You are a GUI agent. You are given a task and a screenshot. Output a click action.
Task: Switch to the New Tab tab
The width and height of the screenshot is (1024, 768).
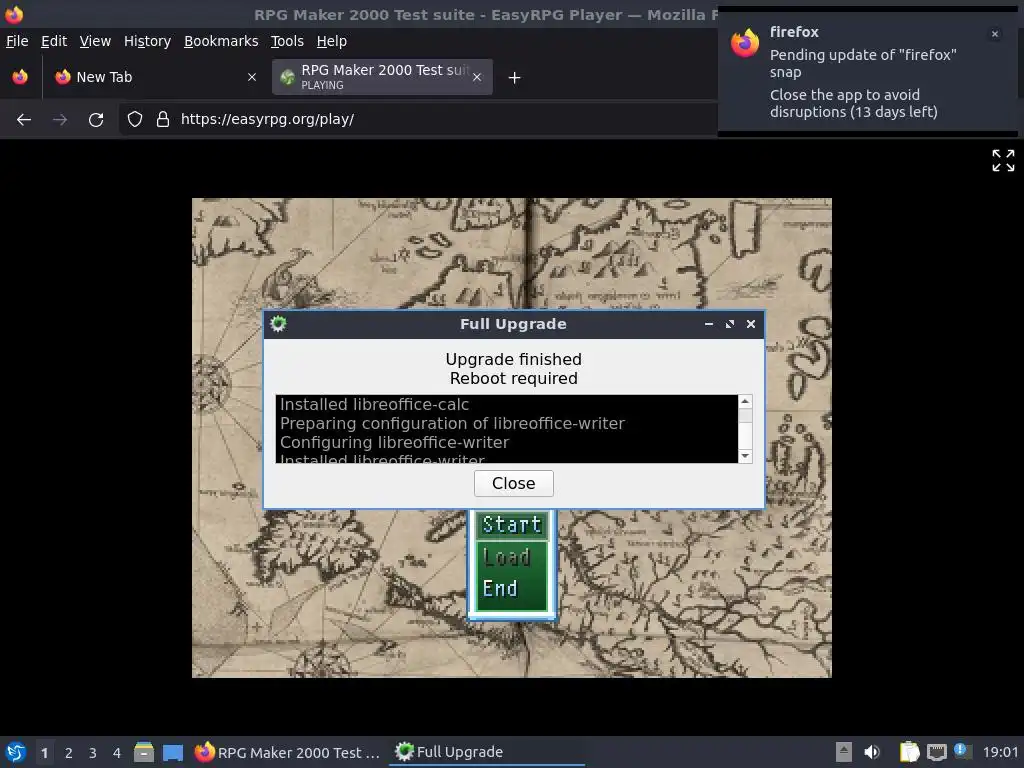tap(154, 77)
